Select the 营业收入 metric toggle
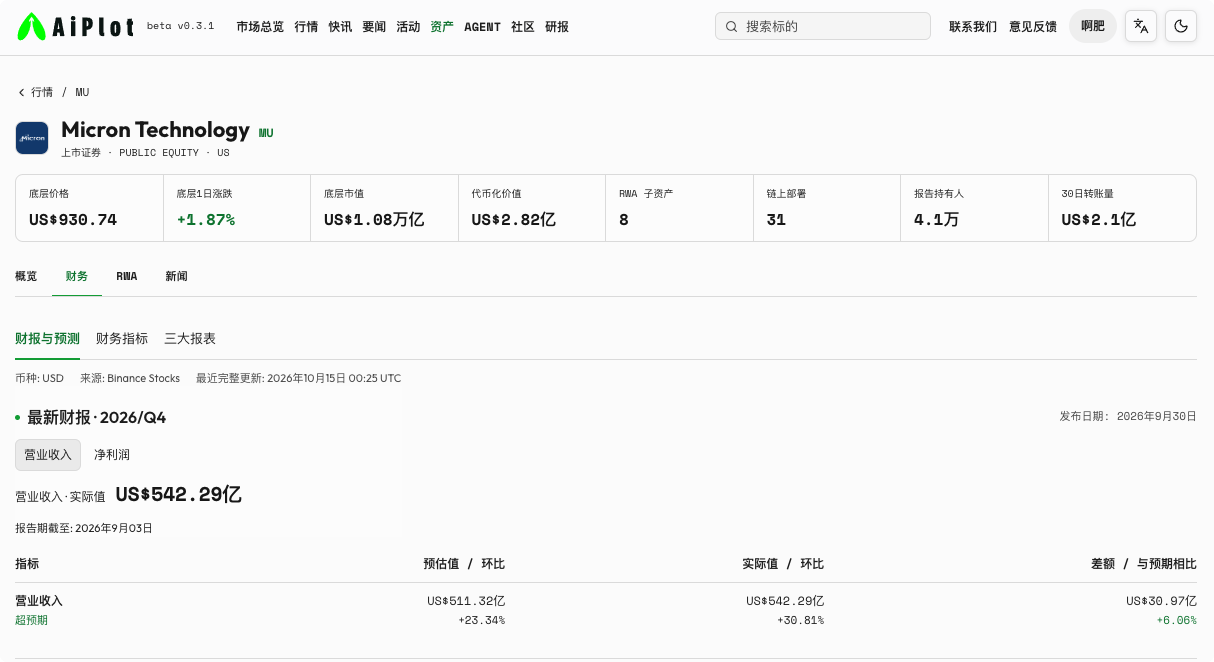1214x662 pixels. click(x=48, y=454)
